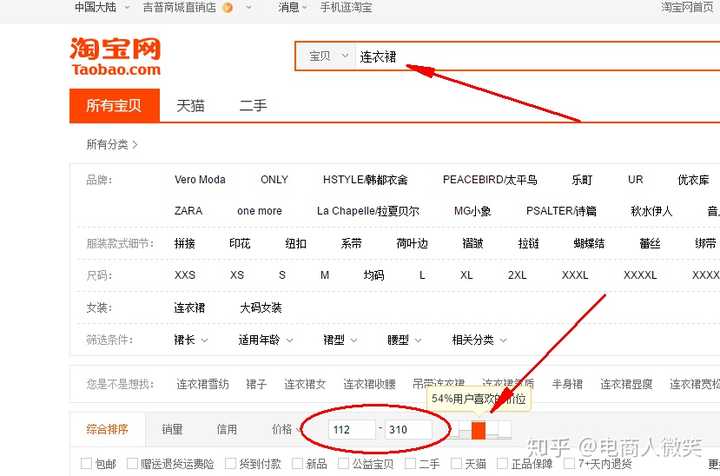Check the 包邮 checkbox

[x=86, y=464]
